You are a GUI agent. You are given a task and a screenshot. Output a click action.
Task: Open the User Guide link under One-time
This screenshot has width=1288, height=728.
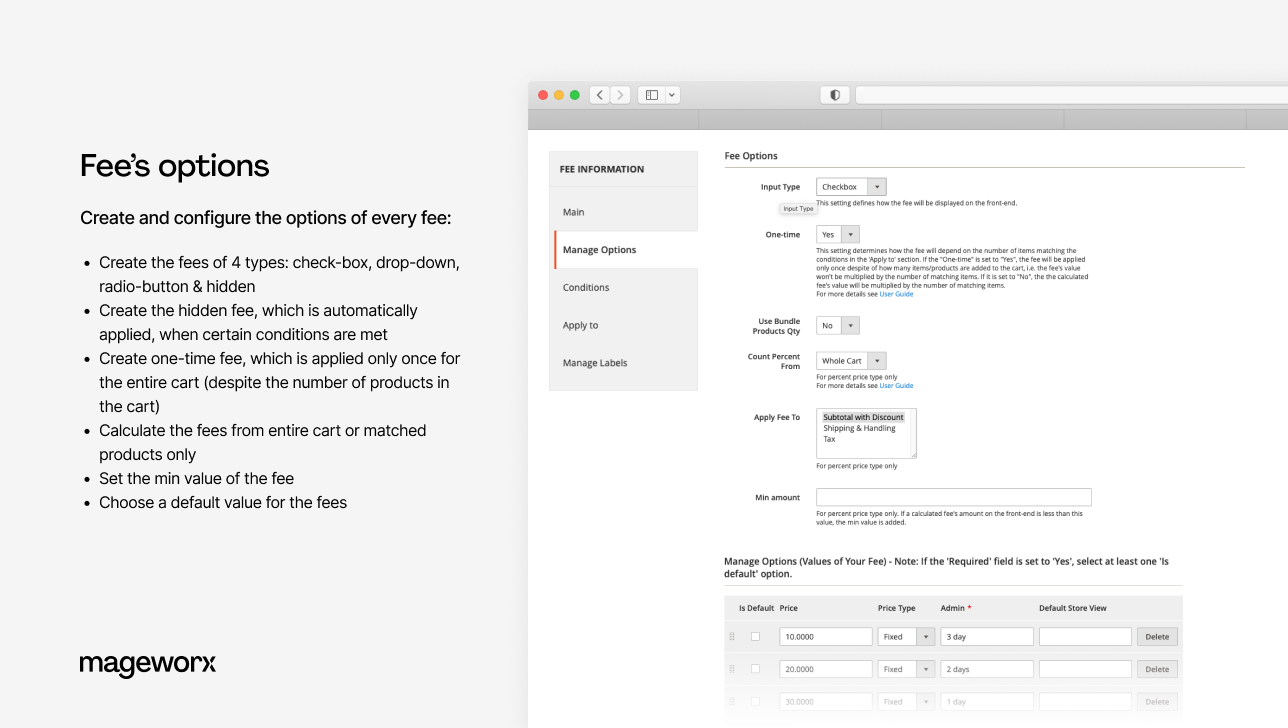pos(896,294)
